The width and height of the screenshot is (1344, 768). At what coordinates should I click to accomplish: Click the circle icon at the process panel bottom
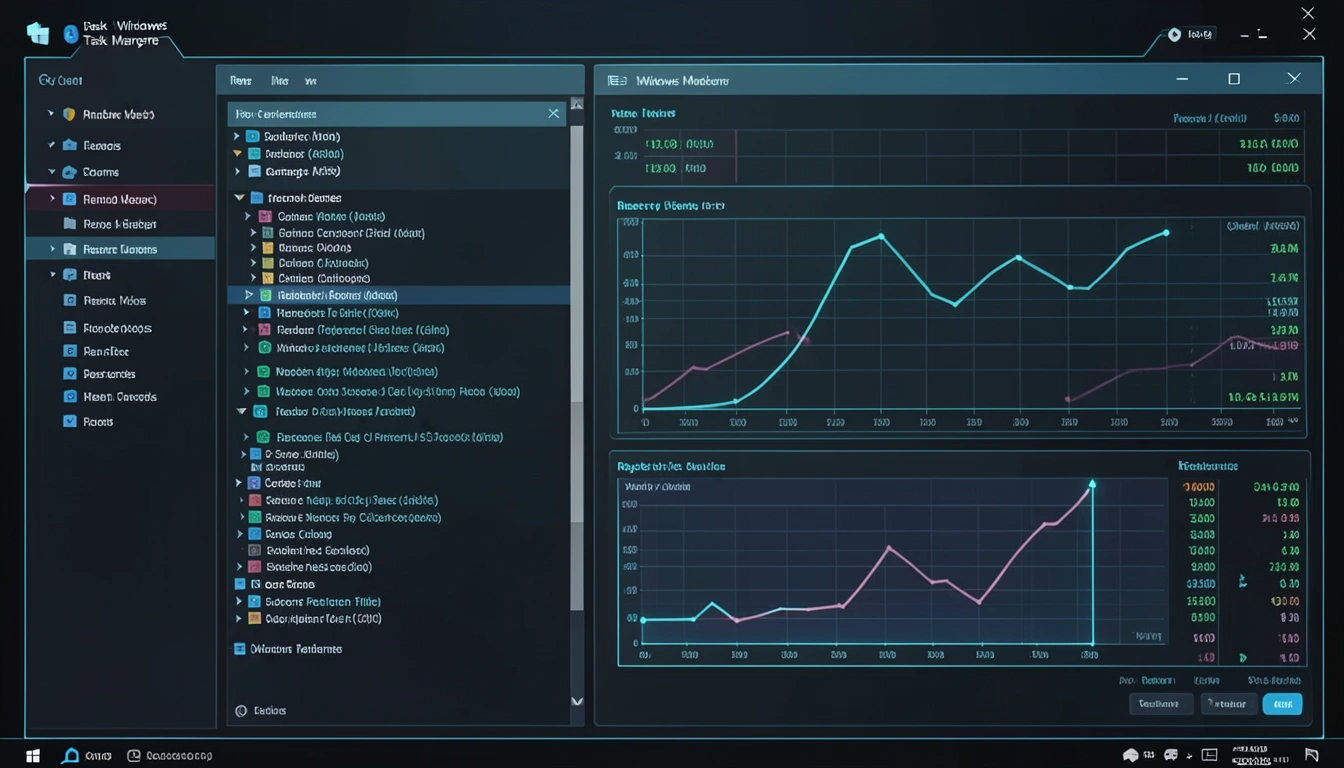pyautogui.click(x=240, y=711)
